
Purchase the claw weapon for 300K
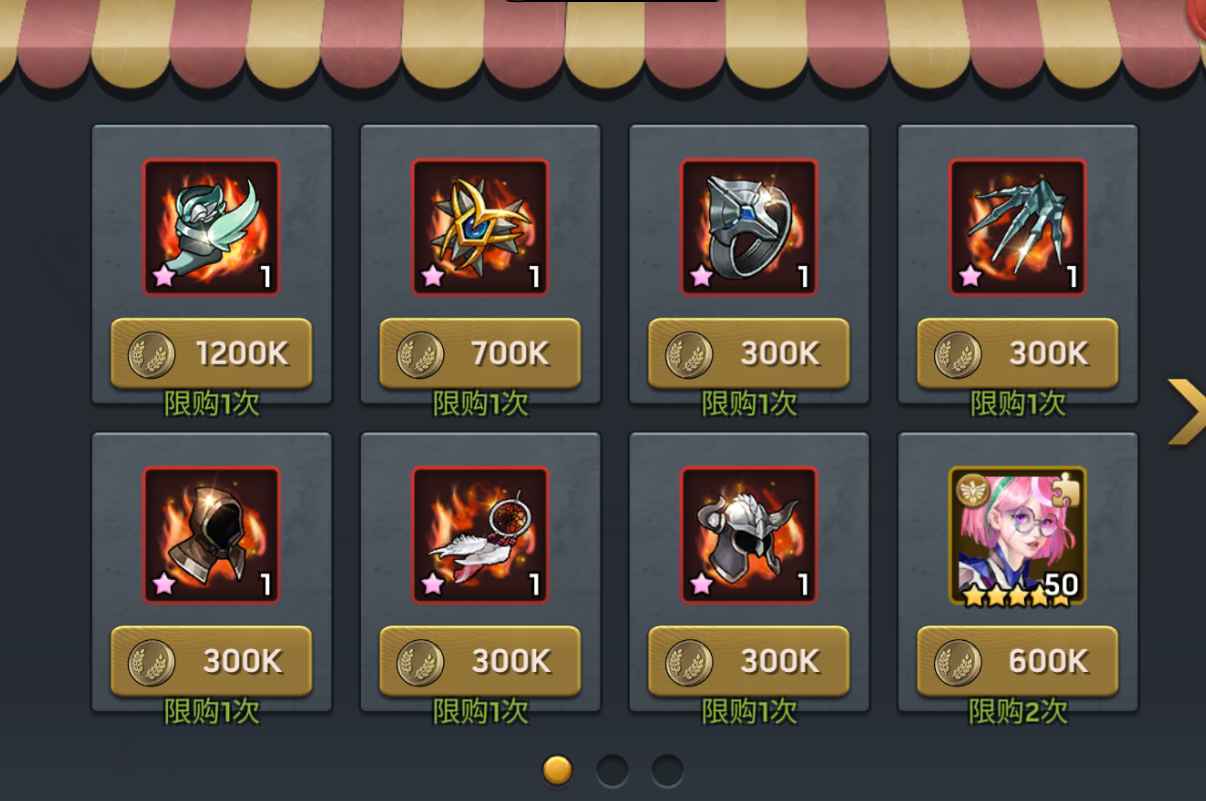coord(1018,354)
